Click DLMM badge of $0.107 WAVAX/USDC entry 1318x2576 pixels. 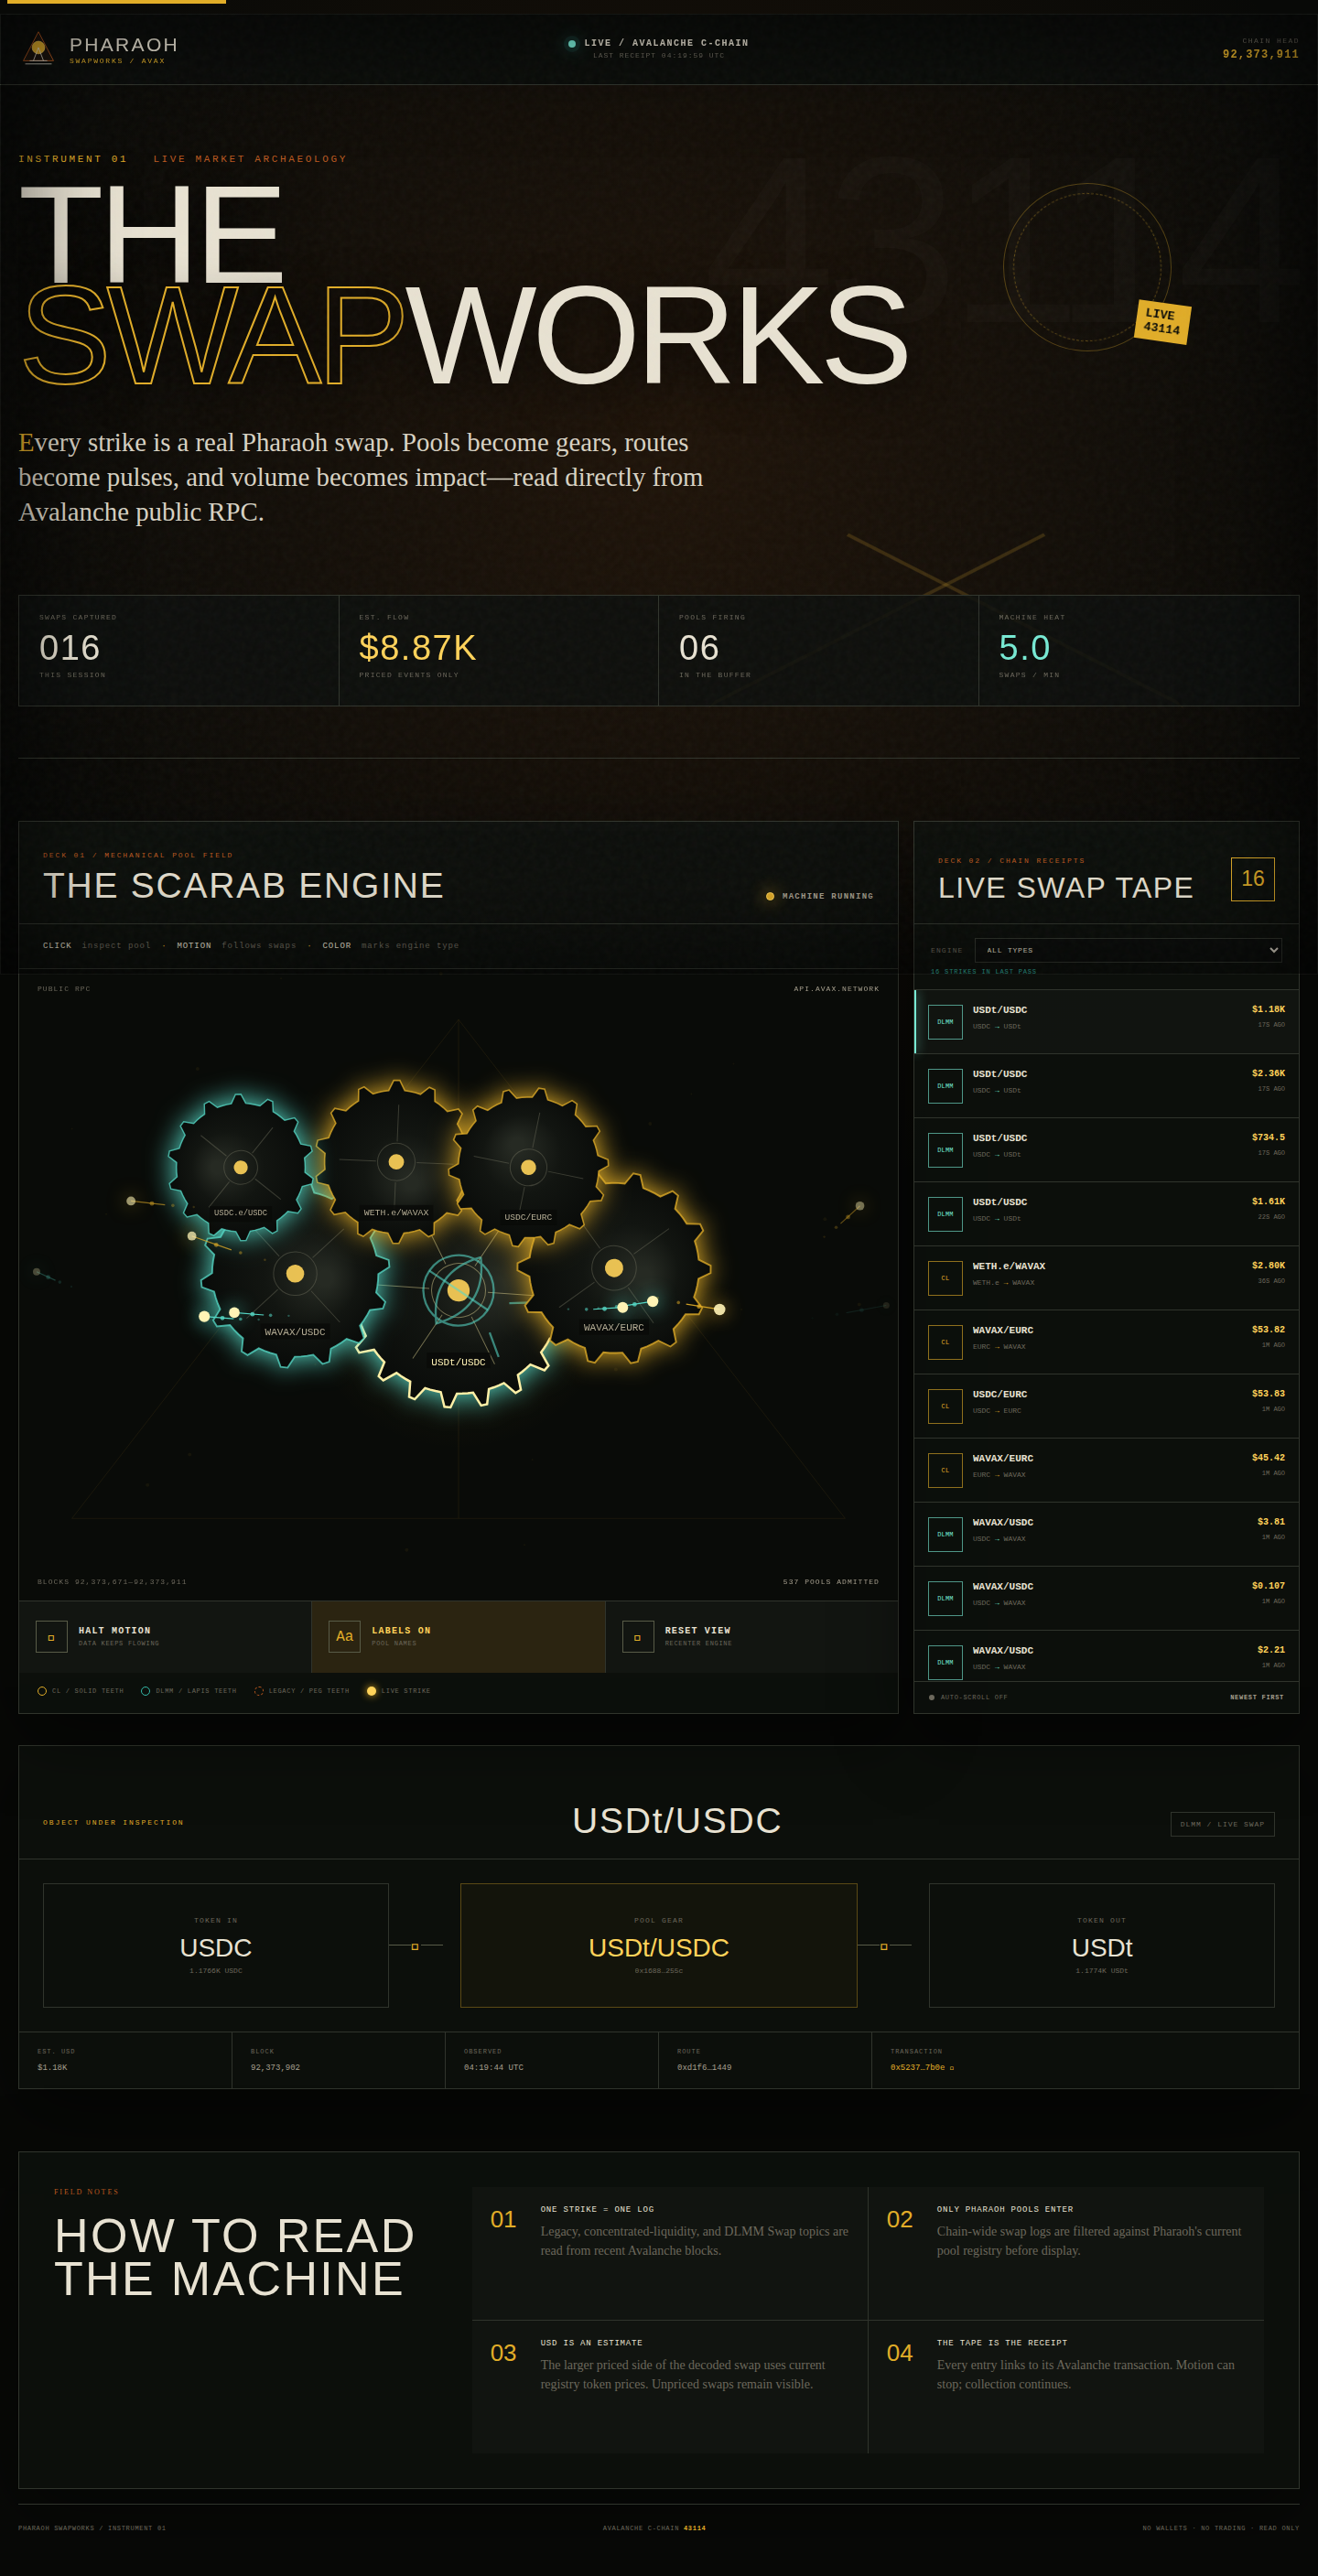tap(945, 1598)
